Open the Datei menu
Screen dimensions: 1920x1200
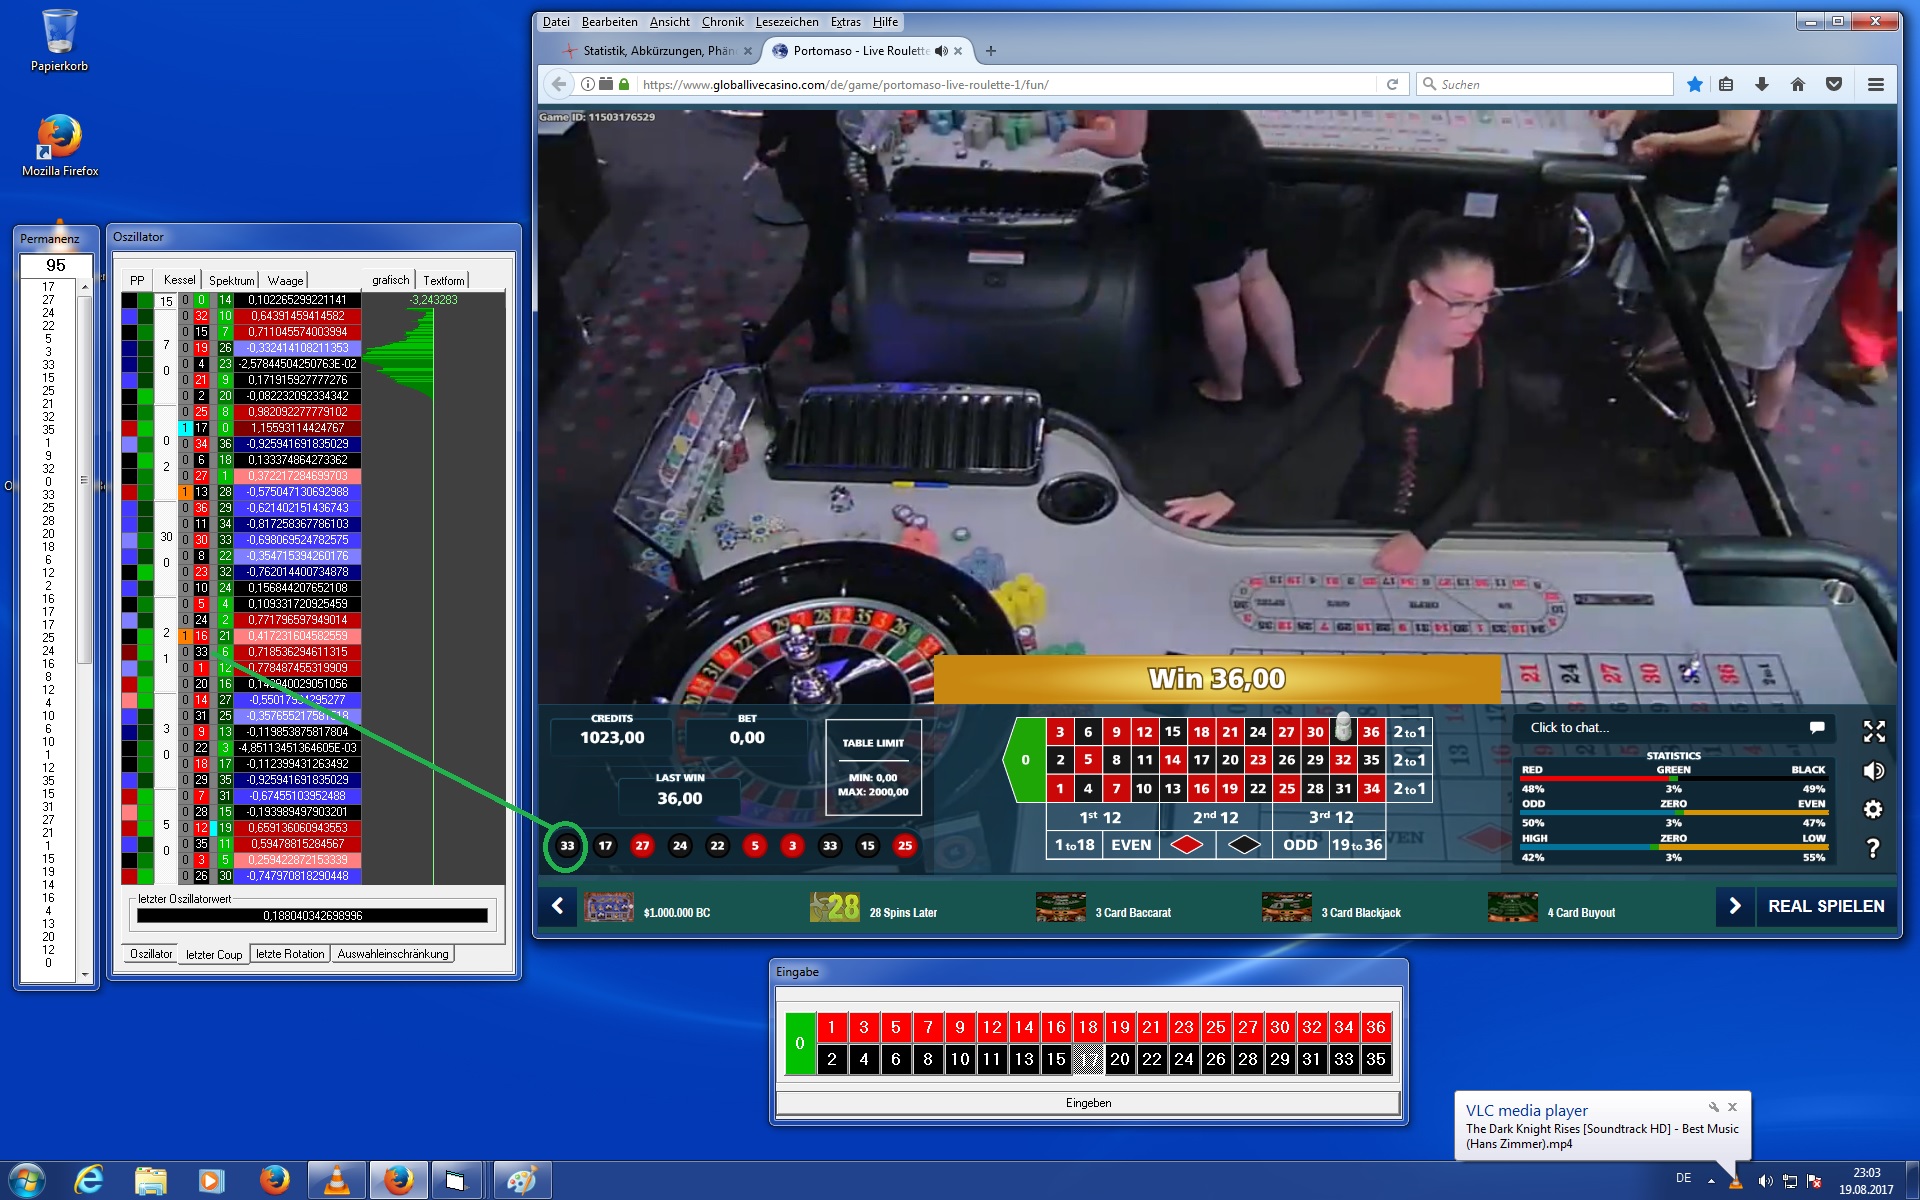pyautogui.click(x=556, y=22)
